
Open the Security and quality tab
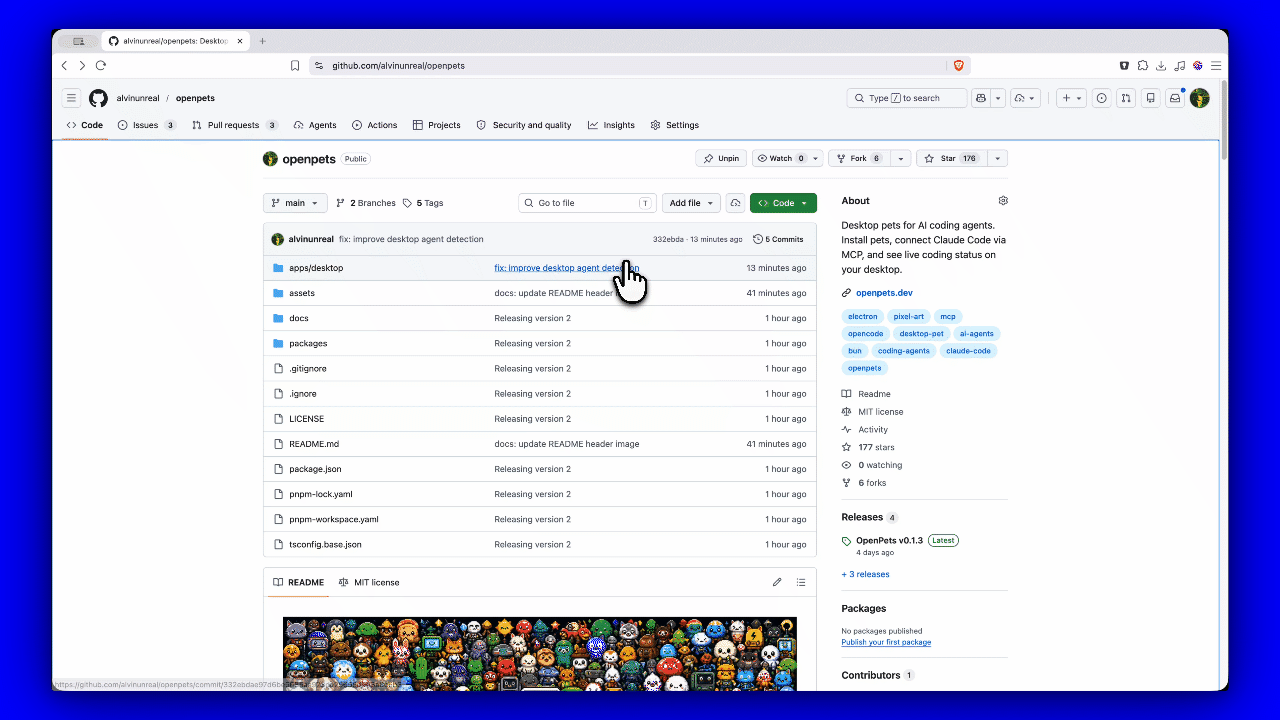(524, 125)
